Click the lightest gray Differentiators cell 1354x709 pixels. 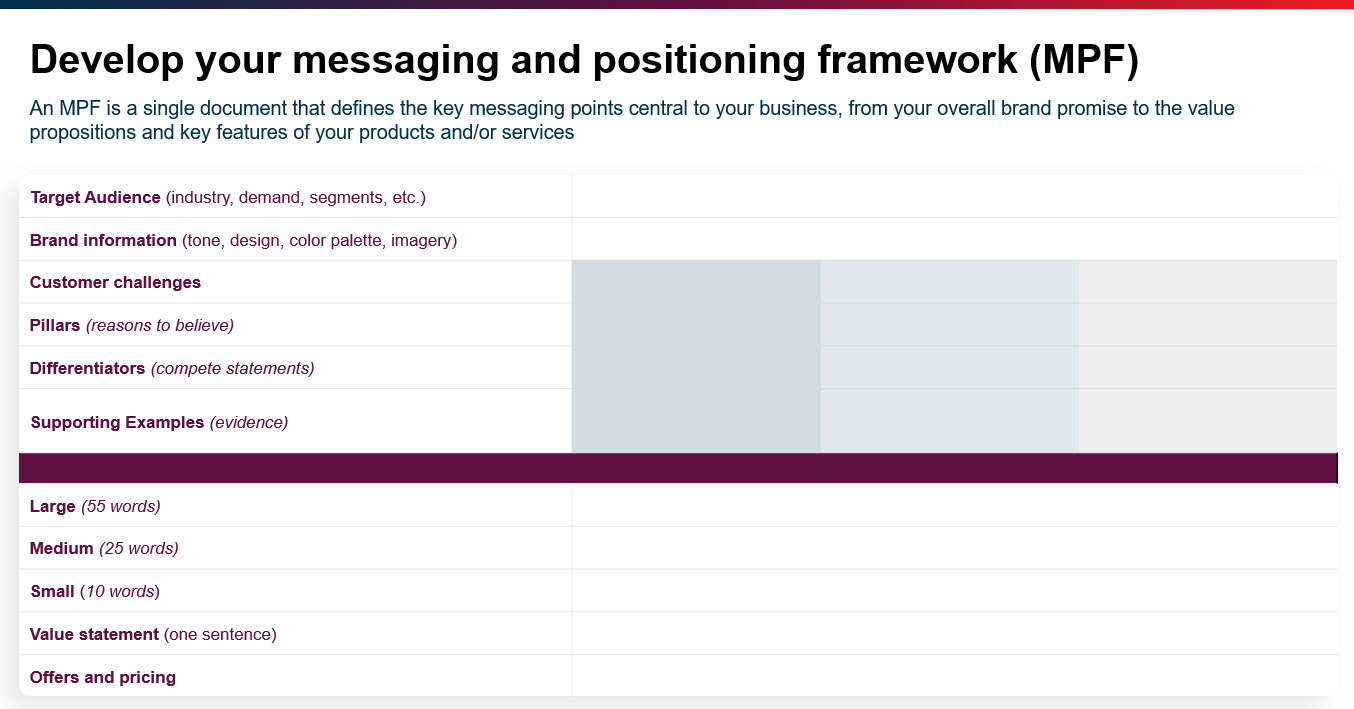click(x=1207, y=368)
